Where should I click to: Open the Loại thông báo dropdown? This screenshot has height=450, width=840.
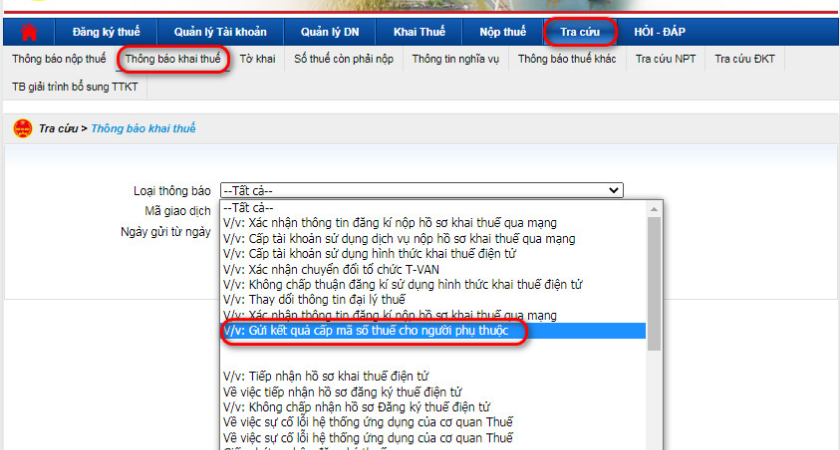pos(421,190)
